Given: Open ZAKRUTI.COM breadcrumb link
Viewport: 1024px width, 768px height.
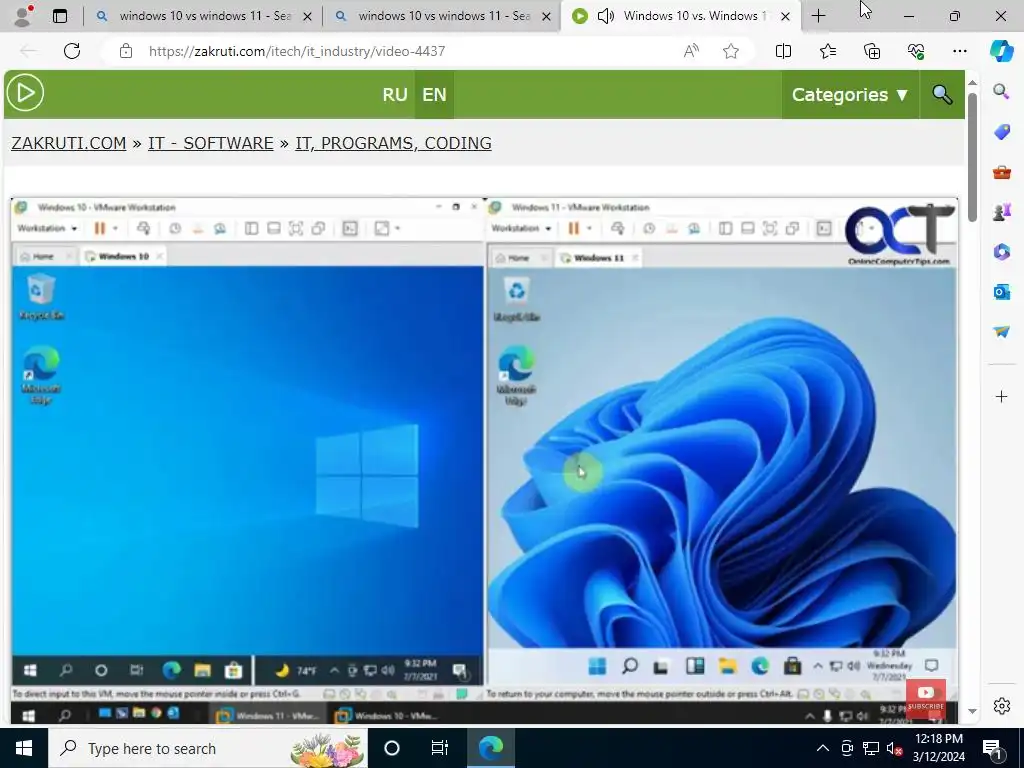Looking at the screenshot, I should pyautogui.click(x=69, y=143).
